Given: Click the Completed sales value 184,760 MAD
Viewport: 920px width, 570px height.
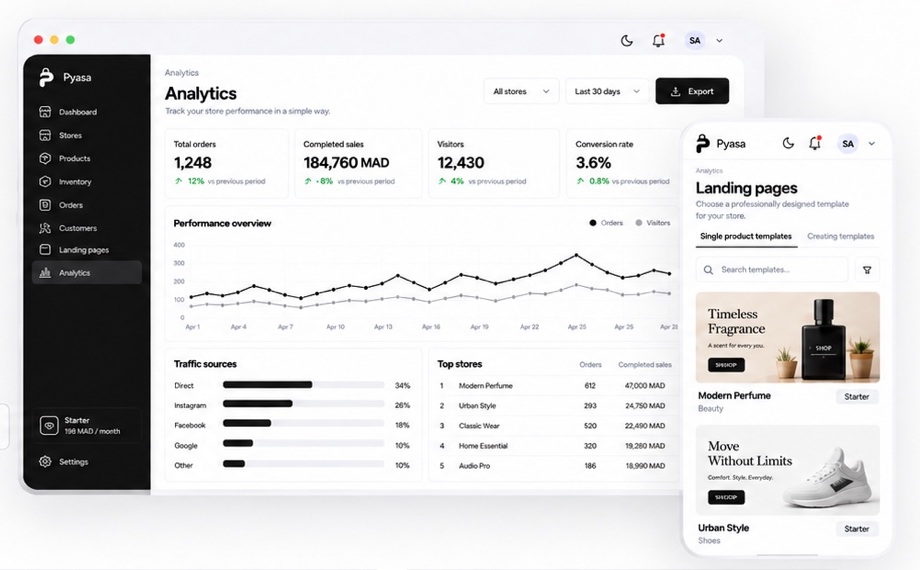Looking at the screenshot, I should tap(346, 163).
